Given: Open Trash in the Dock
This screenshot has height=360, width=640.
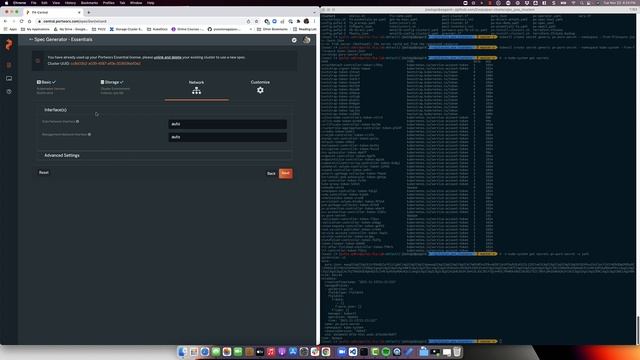Looking at the screenshot, I should pyautogui.click(x=457, y=351).
